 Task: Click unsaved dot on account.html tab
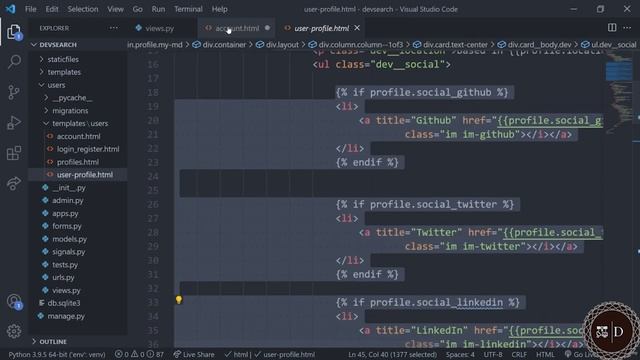tap(267, 28)
